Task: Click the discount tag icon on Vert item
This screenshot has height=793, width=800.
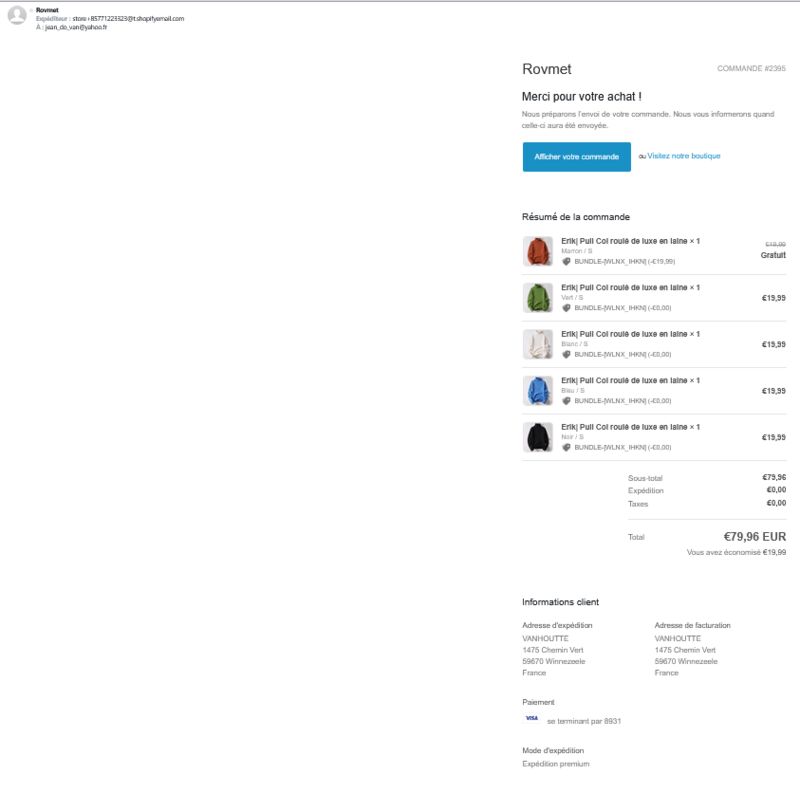Action: [x=566, y=308]
